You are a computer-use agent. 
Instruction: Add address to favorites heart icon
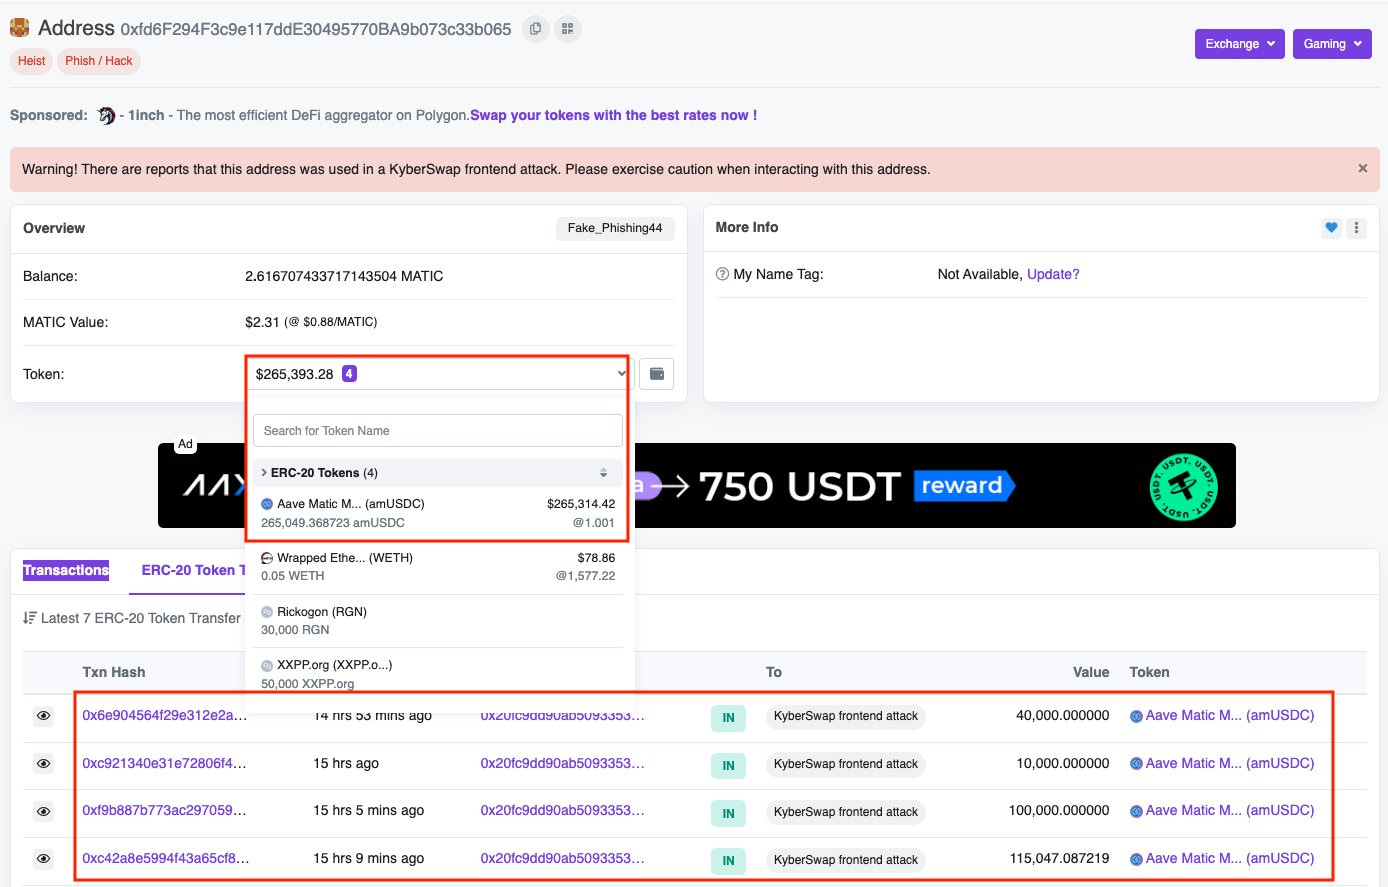pyautogui.click(x=1331, y=228)
